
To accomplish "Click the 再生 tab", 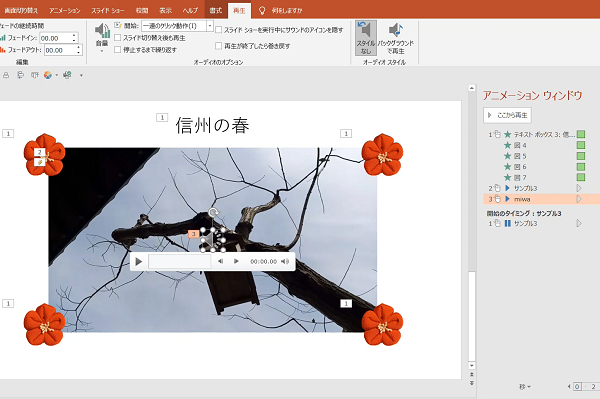I will 239,10.
